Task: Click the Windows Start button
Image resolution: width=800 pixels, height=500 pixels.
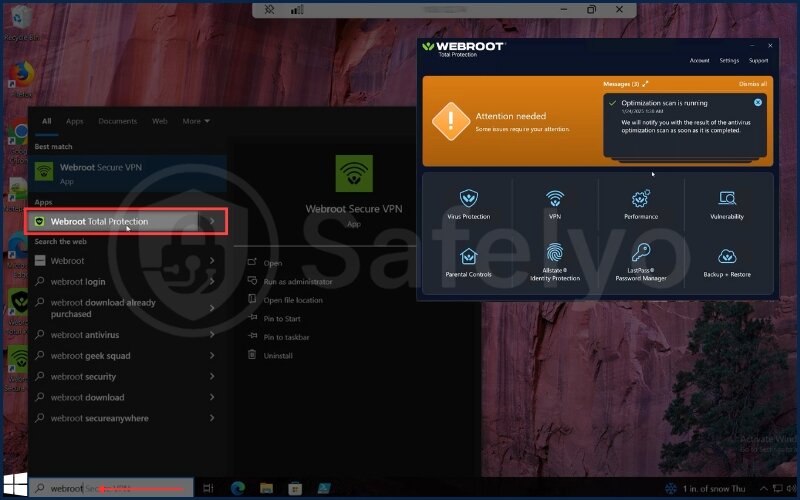Action: [x=14, y=489]
